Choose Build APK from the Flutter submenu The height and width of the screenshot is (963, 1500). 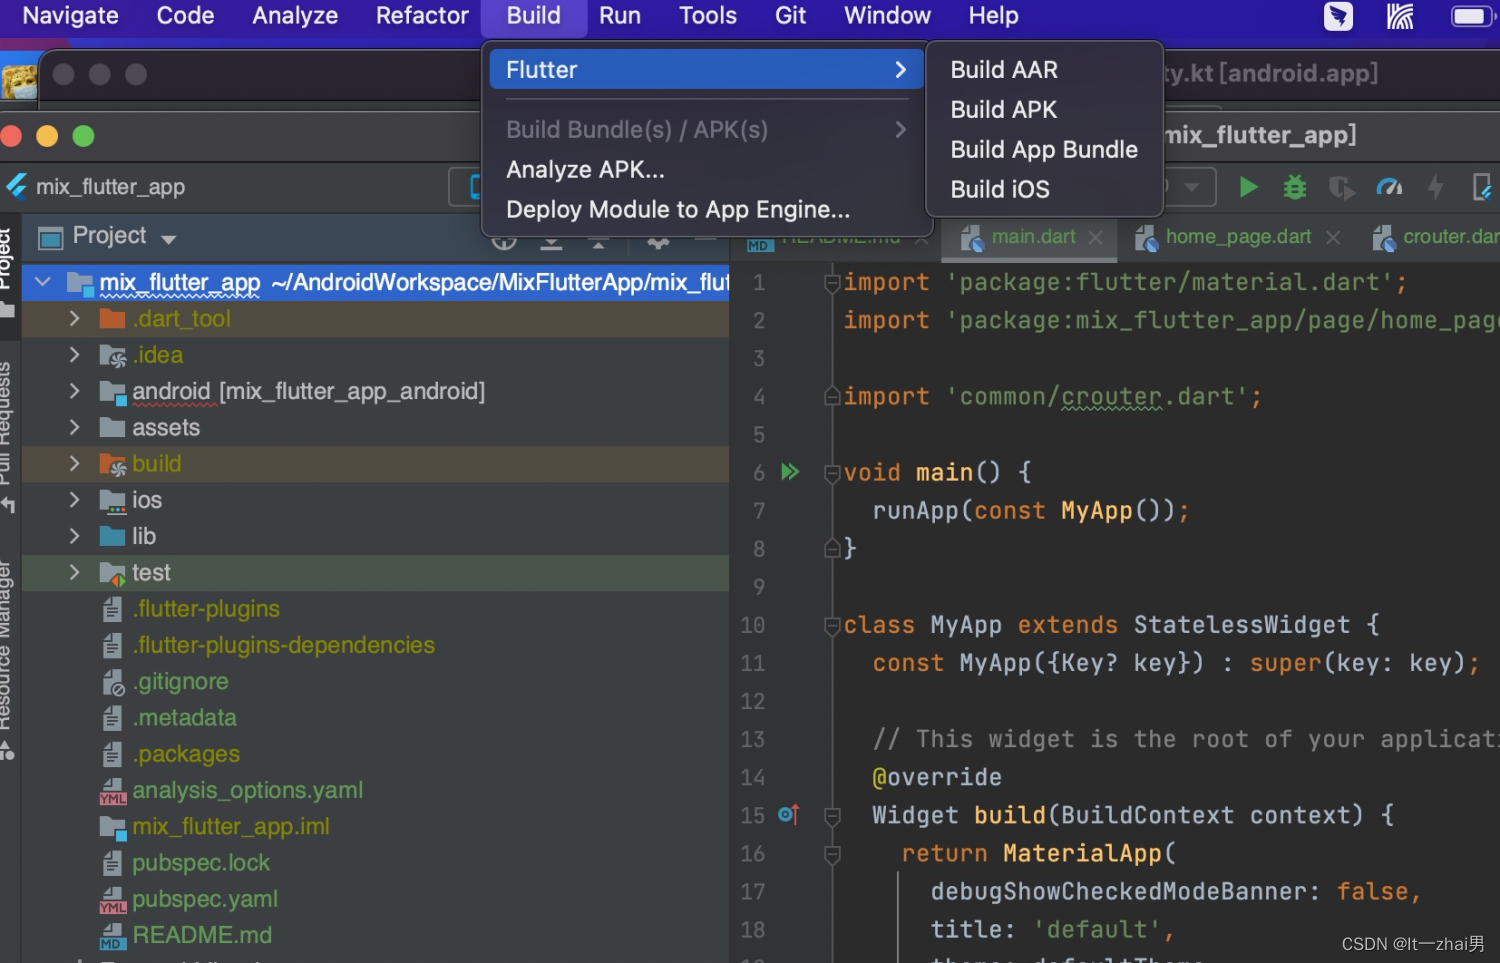coord(1044,110)
